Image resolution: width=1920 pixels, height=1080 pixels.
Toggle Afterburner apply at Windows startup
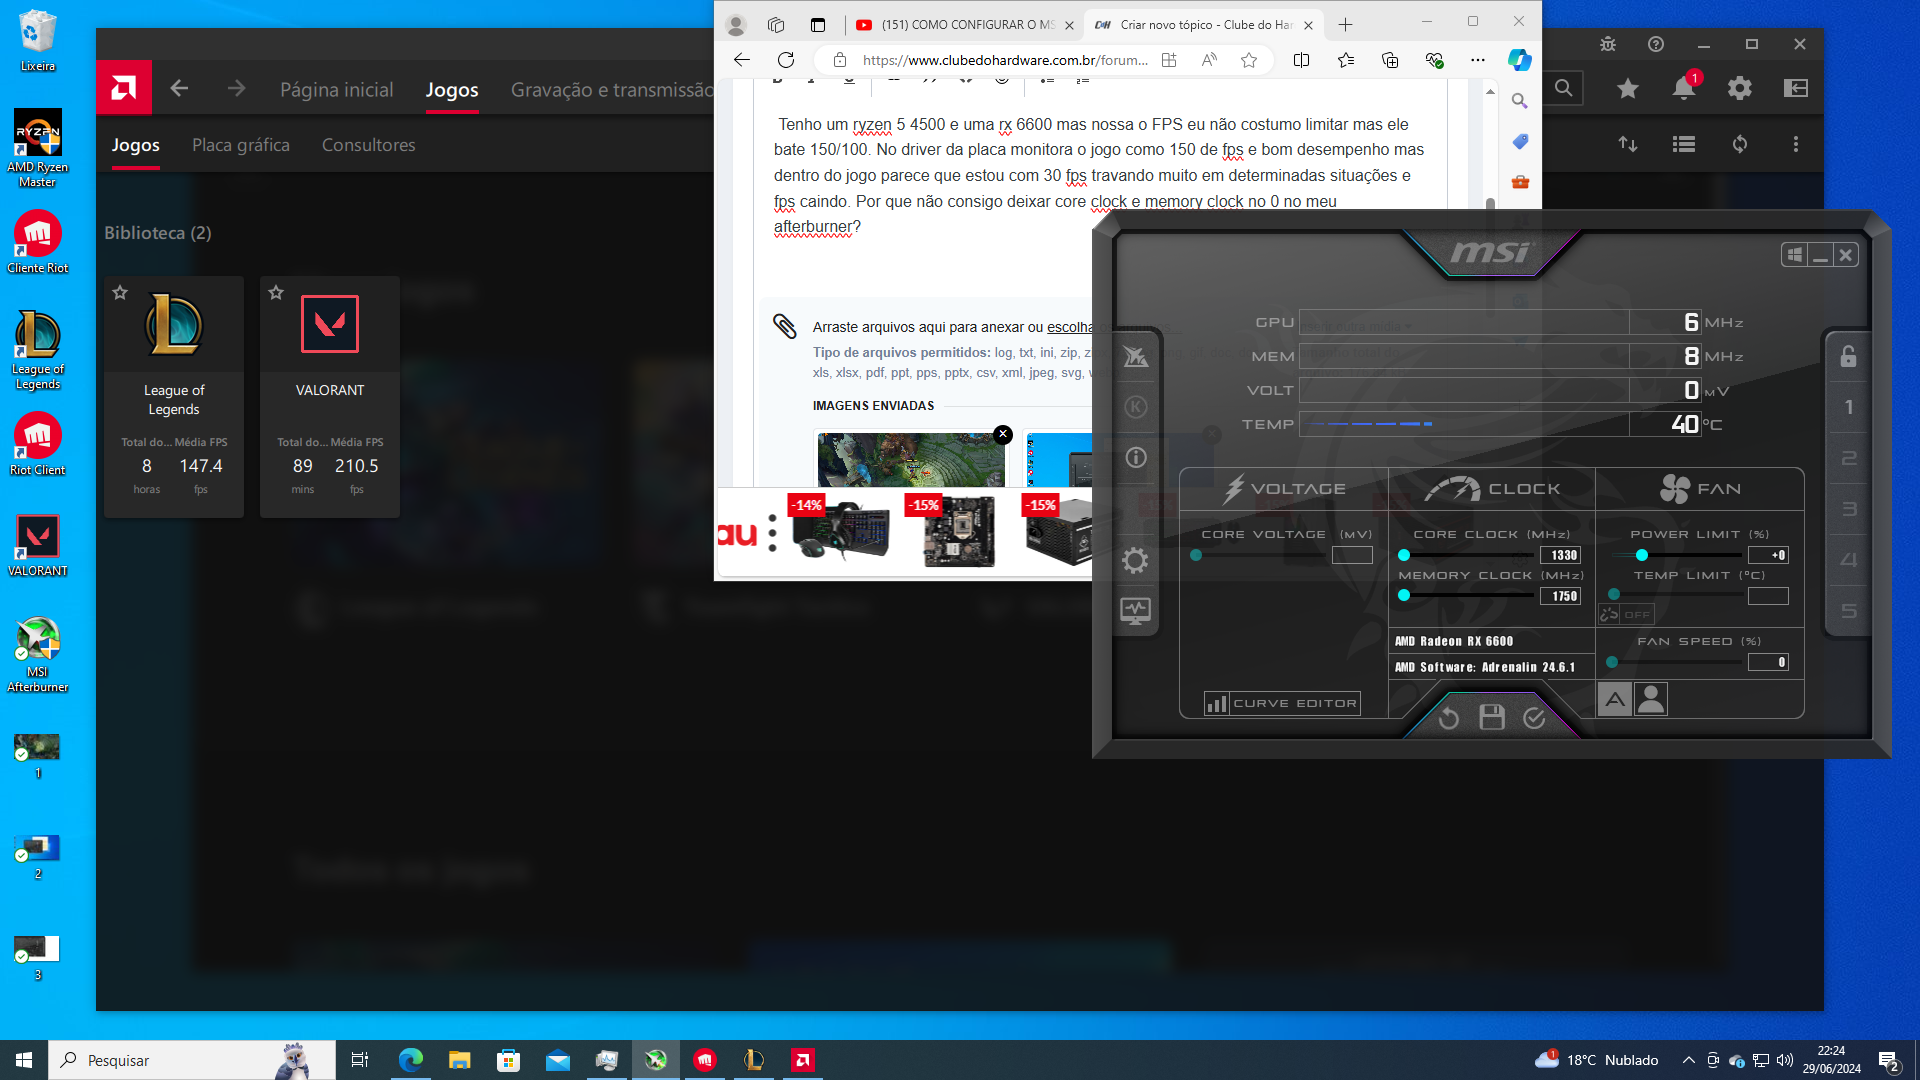tap(1795, 255)
